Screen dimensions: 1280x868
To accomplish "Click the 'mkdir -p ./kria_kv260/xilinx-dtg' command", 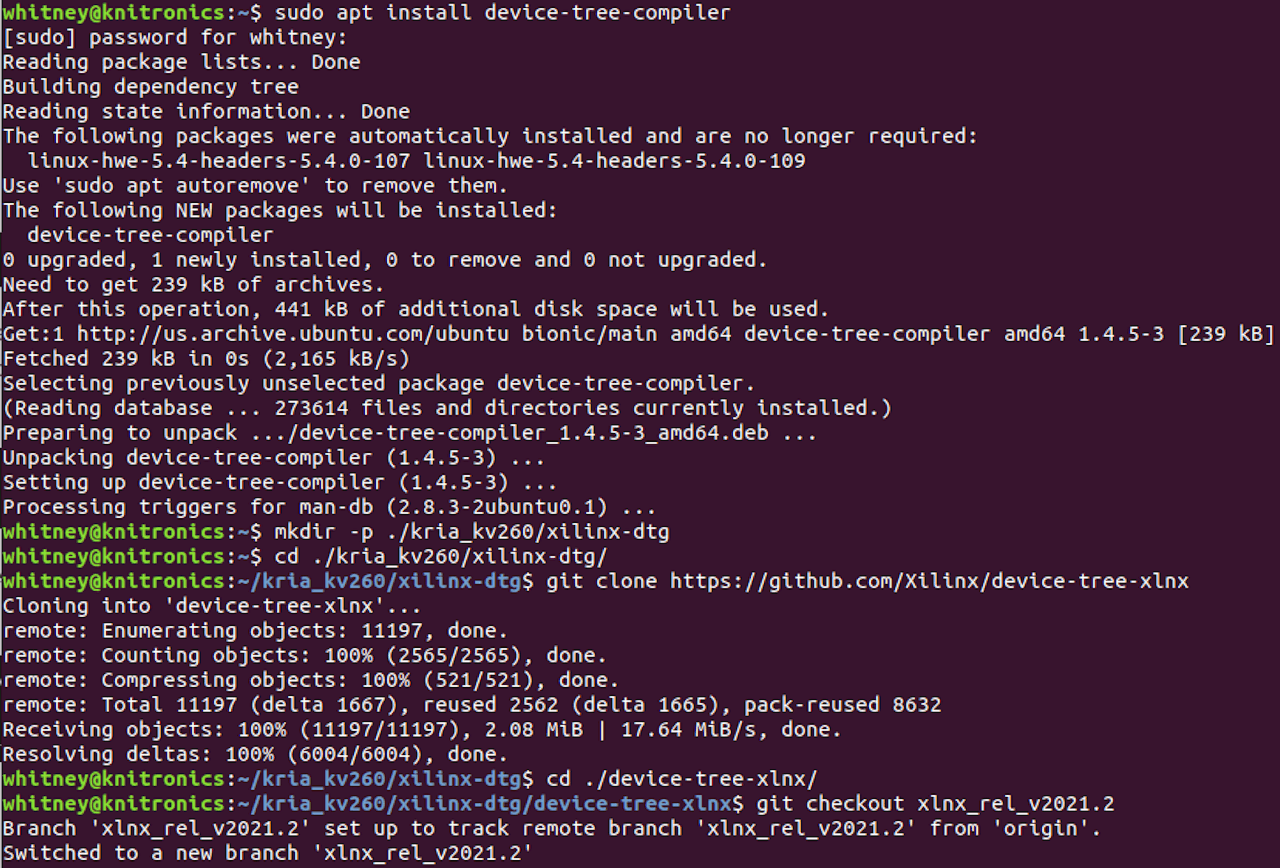I will tap(471, 532).
